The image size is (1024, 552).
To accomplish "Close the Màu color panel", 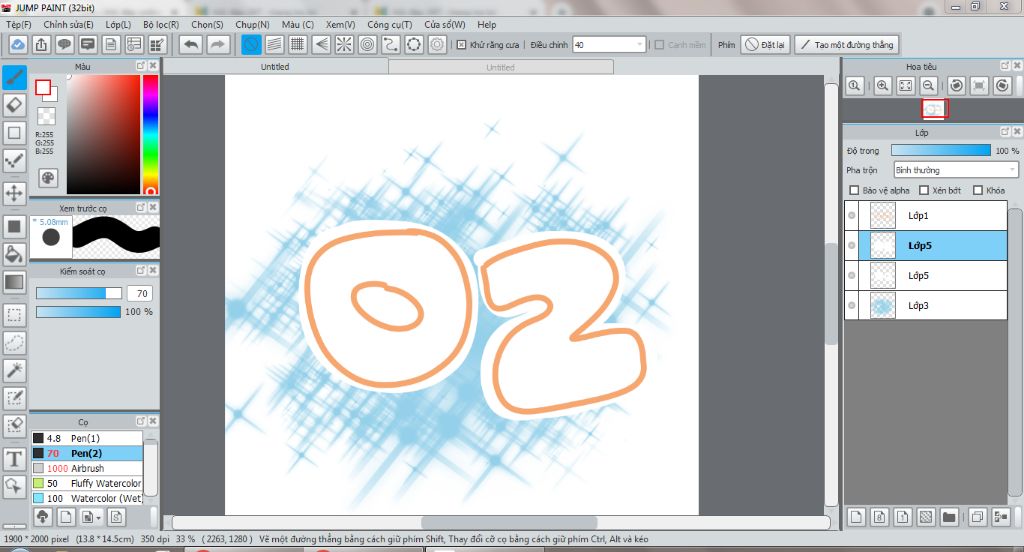I will tap(153, 66).
